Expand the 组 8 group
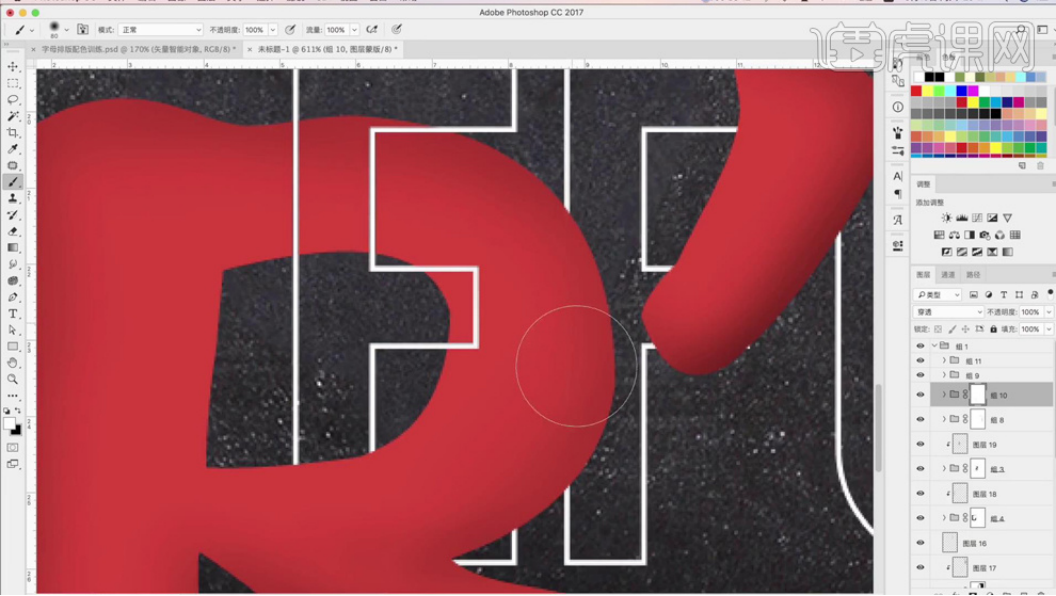The height and width of the screenshot is (596, 1056). (944, 420)
